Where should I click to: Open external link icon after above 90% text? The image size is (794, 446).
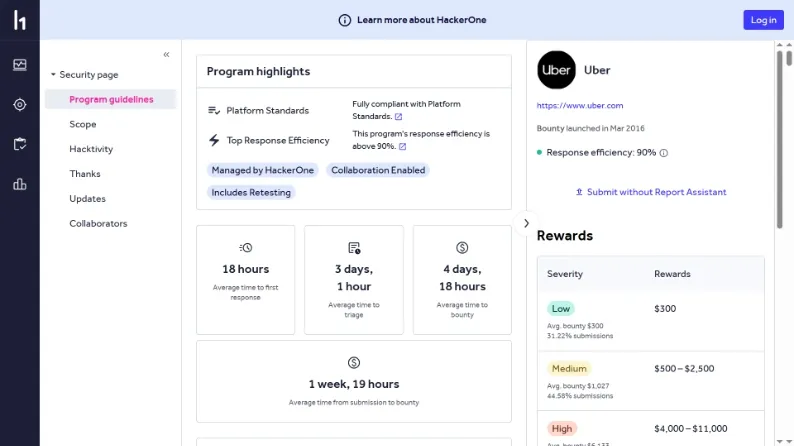pyautogui.click(x=403, y=146)
